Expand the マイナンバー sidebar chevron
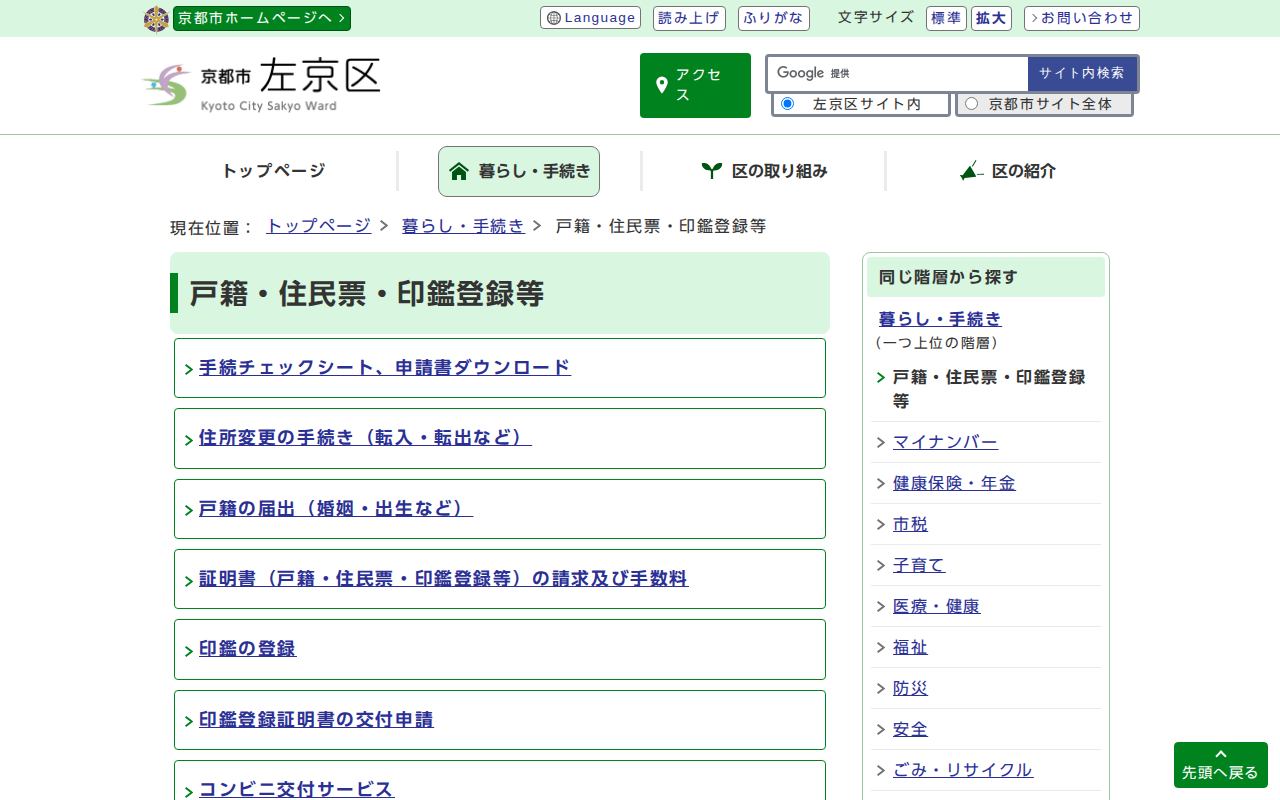The width and height of the screenshot is (1280, 800). pos(880,443)
